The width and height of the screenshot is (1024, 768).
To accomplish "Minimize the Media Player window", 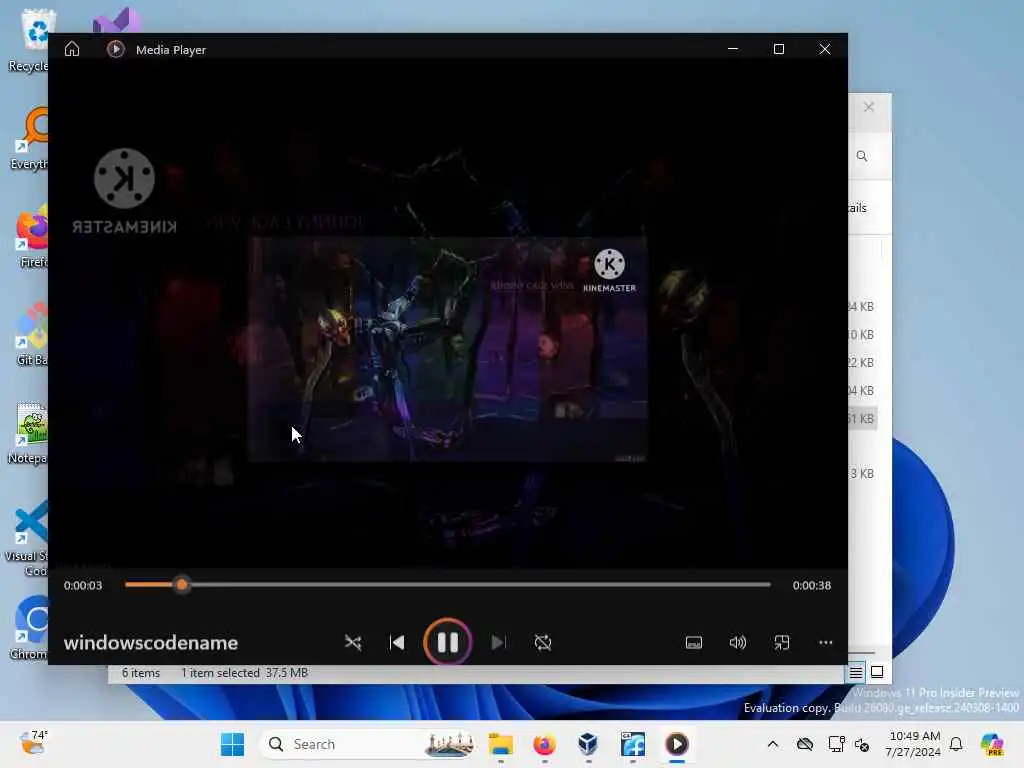I will [x=733, y=49].
